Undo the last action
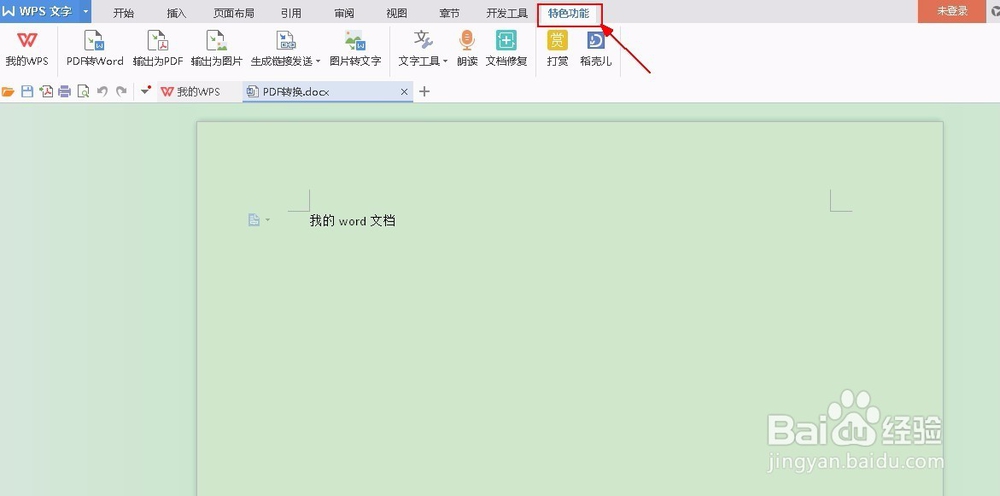 102,92
